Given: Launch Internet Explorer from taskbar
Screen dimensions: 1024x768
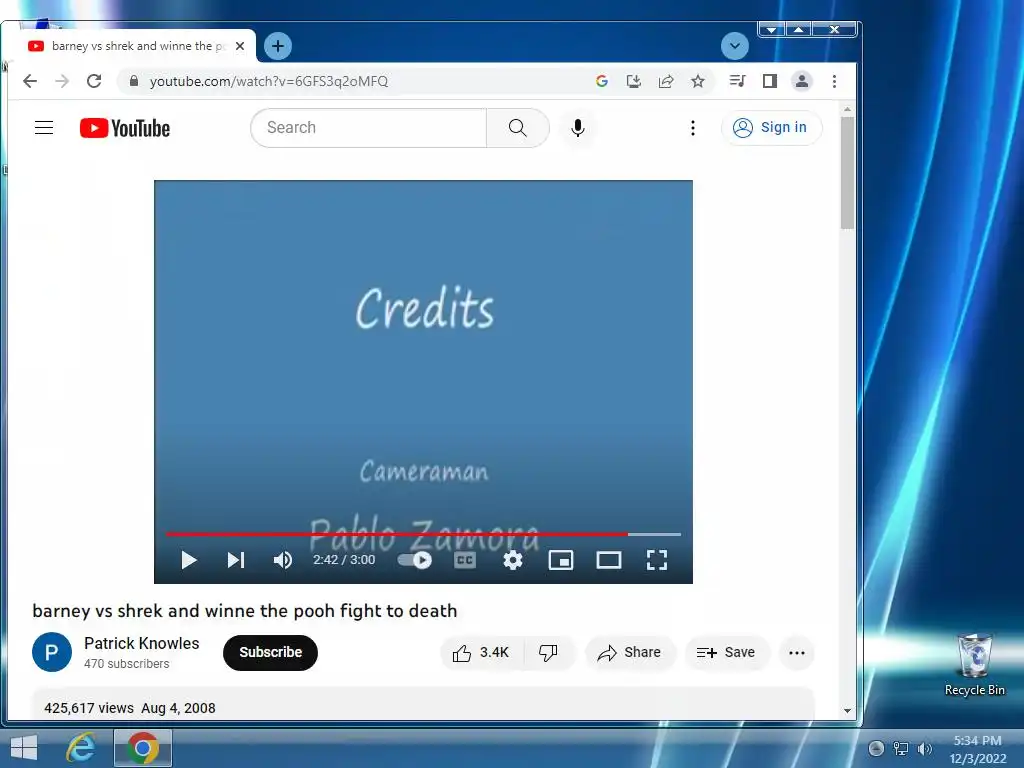Looking at the screenshot, I should pyautogui.click(x=81, y=748).
